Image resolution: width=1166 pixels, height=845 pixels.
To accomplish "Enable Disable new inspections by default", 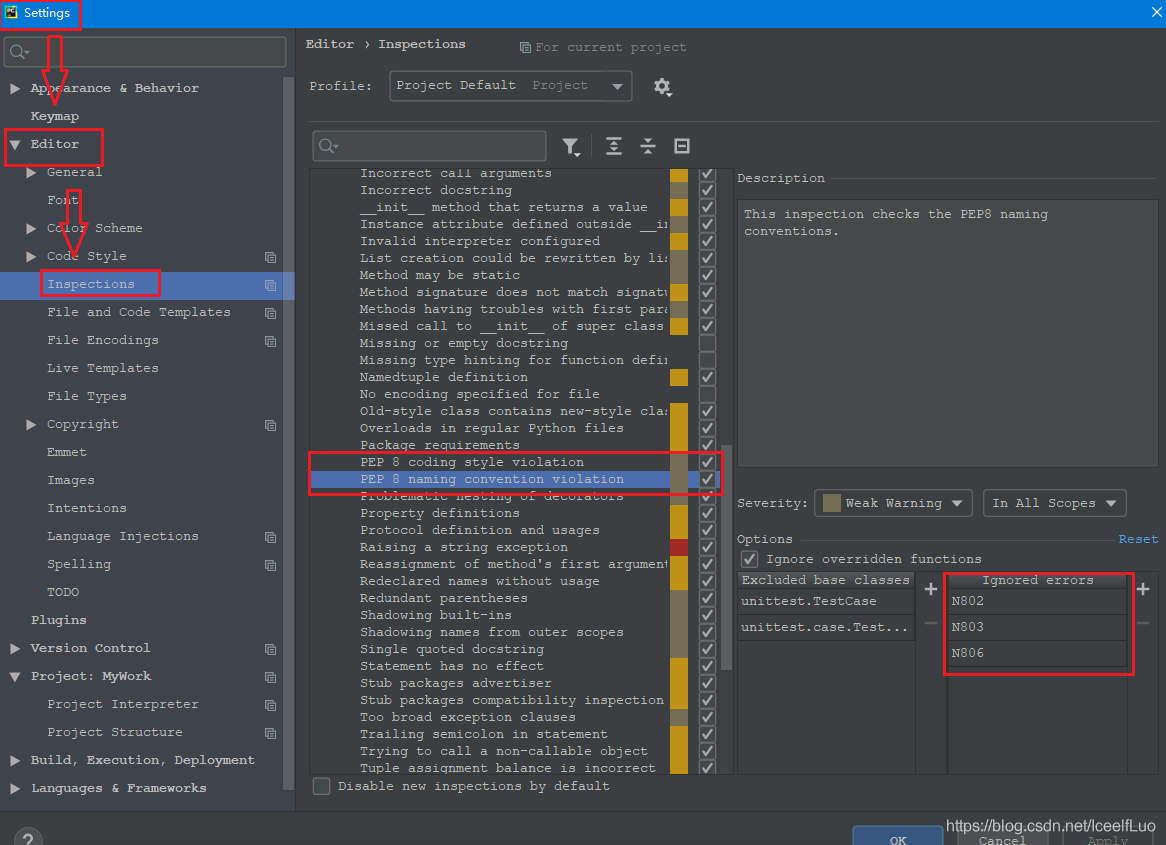I will [x=322, y=786].
